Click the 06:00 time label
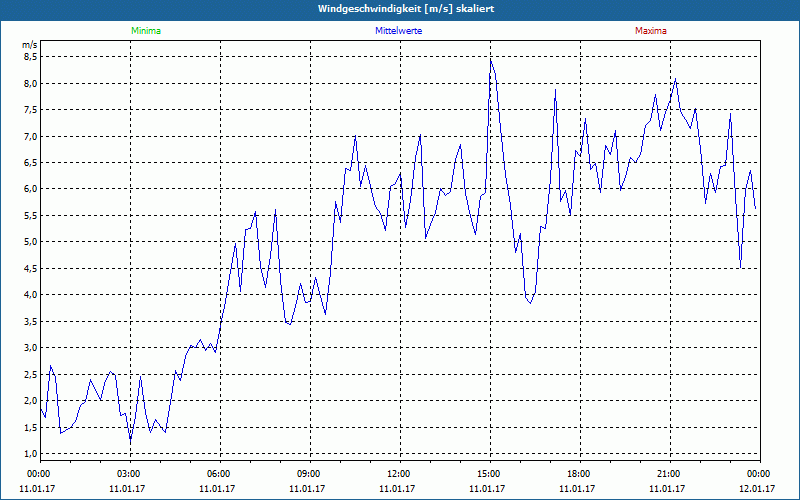Image resolution: width=800 pixels, height=500 pixels. (218, 474)
